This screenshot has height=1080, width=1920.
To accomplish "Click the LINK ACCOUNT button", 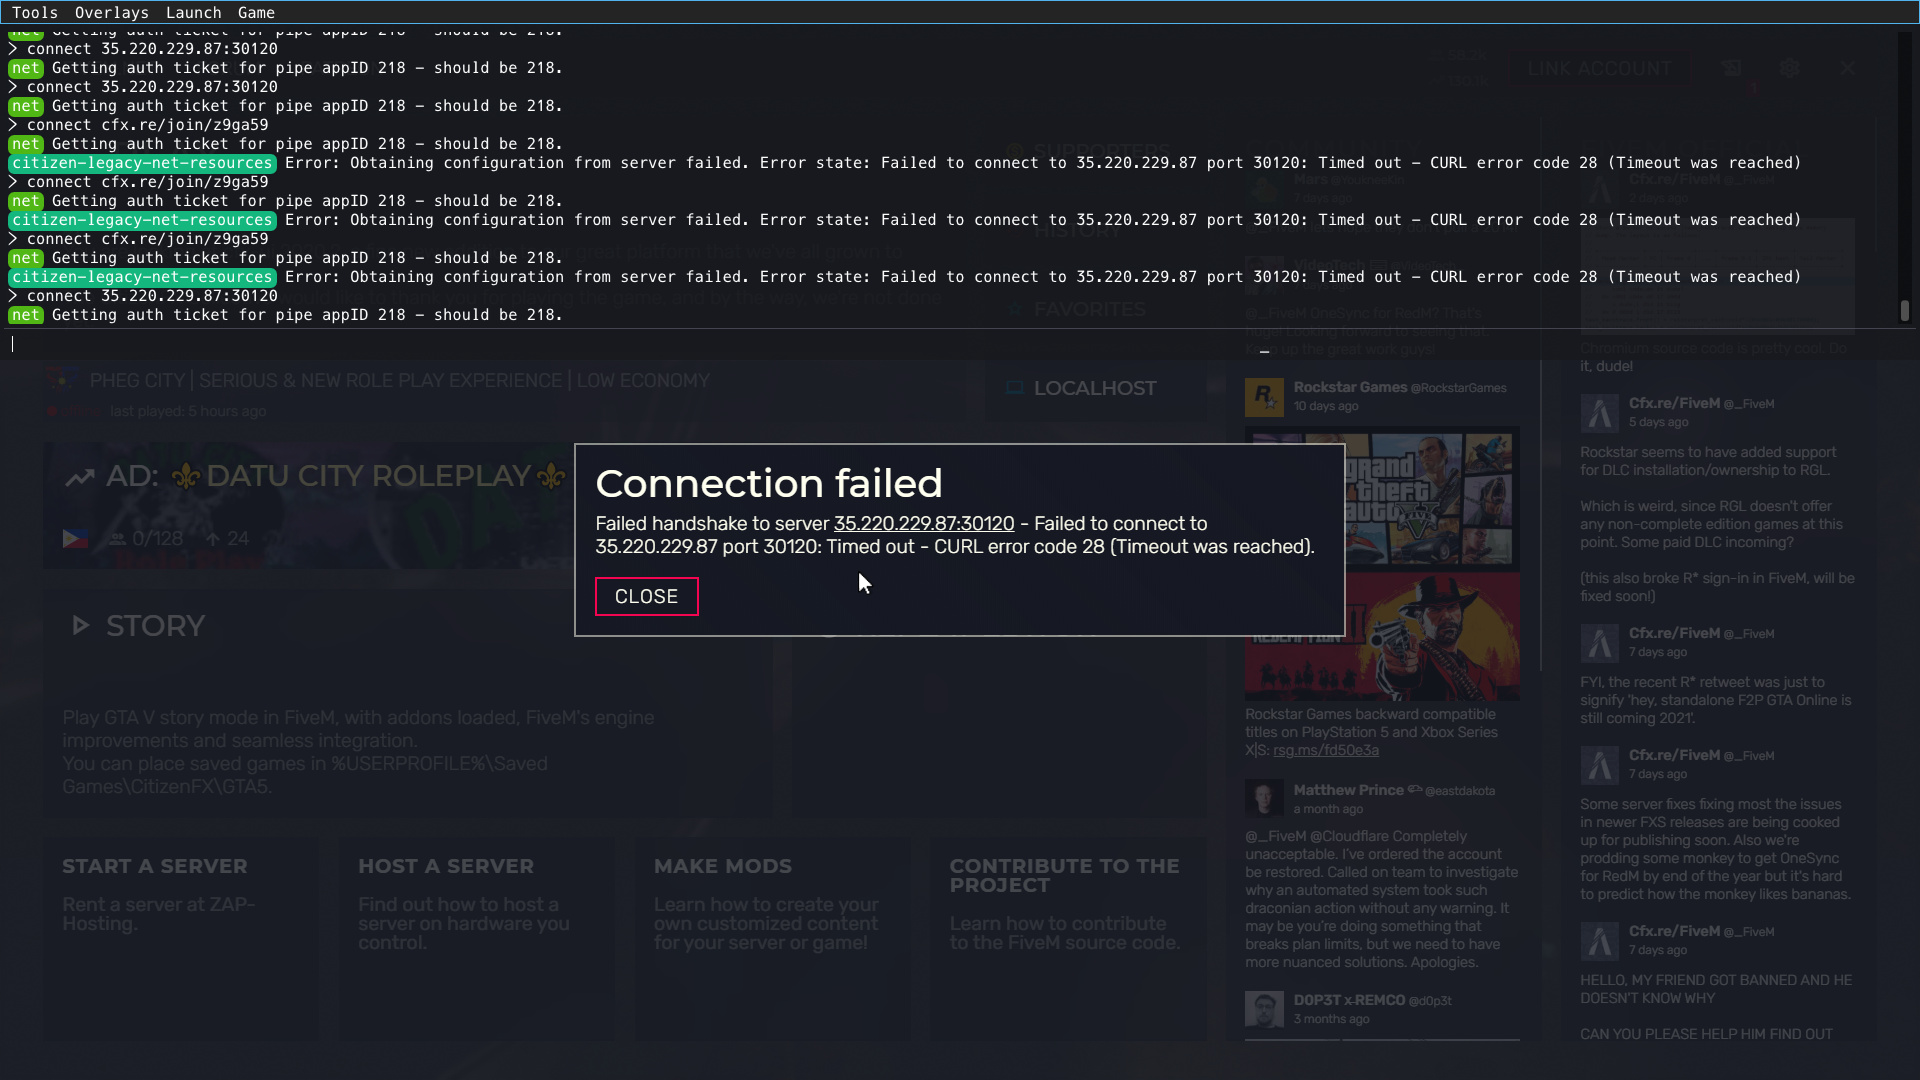I will (1599, 68).
